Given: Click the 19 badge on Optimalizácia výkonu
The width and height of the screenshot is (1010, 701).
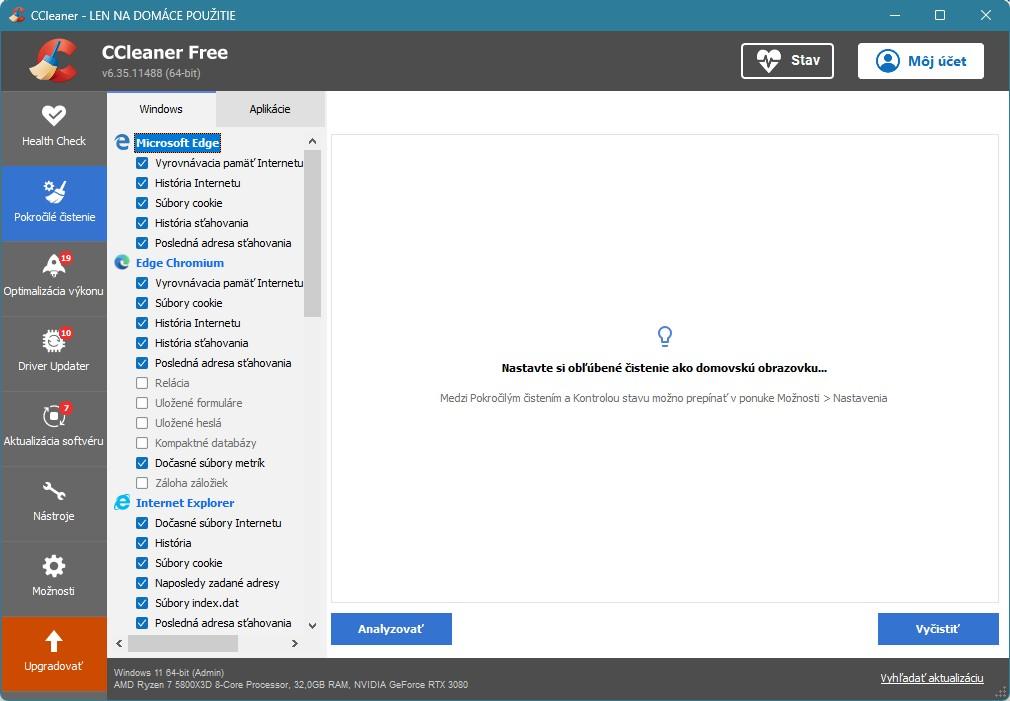Looking at the screenshot, I should [x=66, y=258].
